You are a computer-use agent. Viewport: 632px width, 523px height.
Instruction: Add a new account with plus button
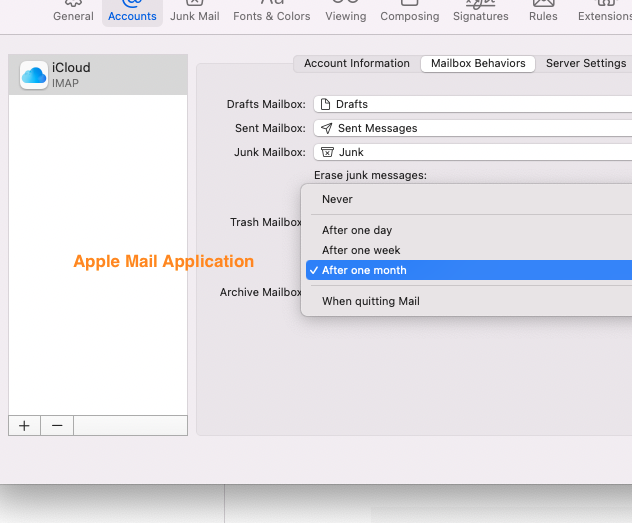tap(24, 425)
